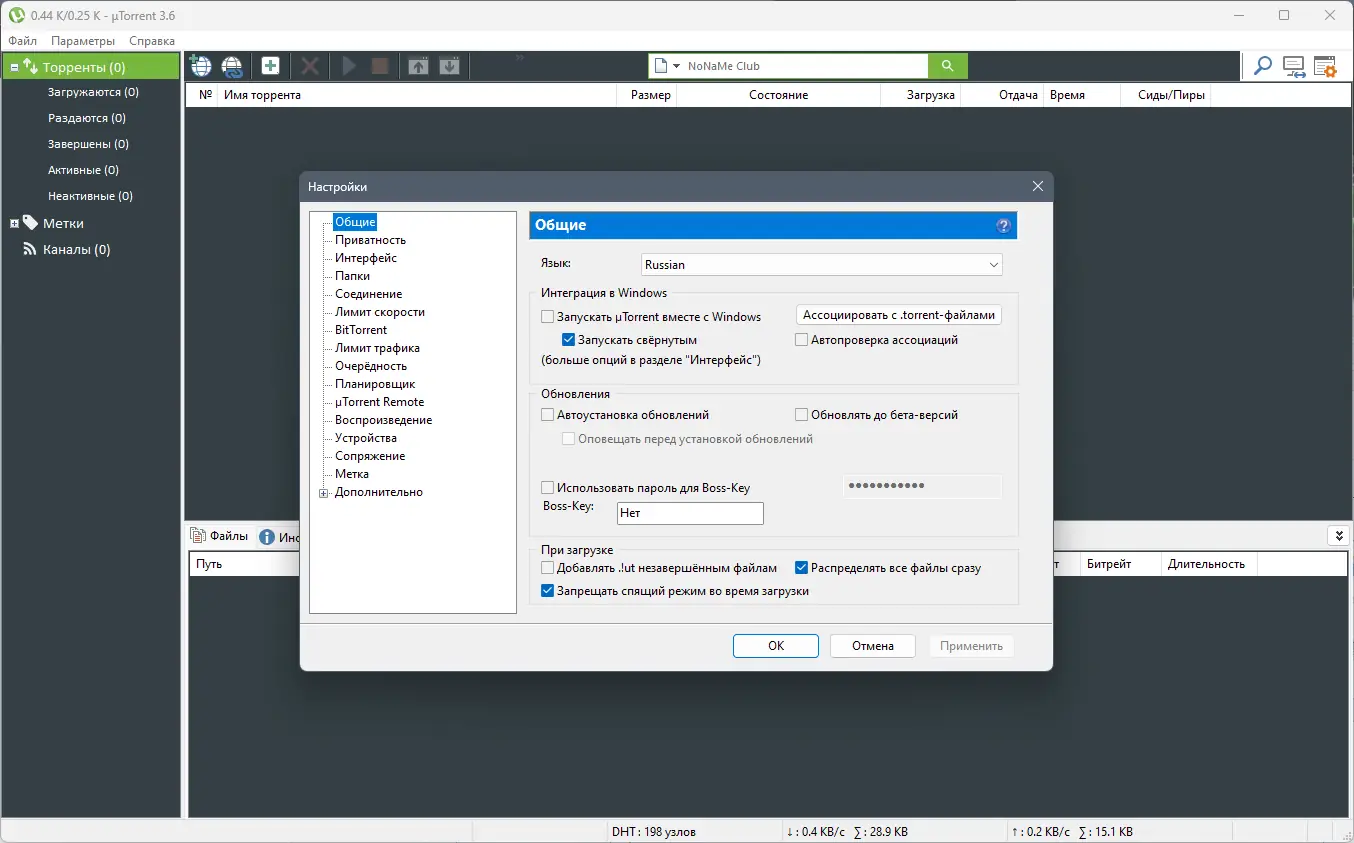Click the bottom panel collapse chevron
This screenshot has height=843, width=1354.
coord(1337,536)
